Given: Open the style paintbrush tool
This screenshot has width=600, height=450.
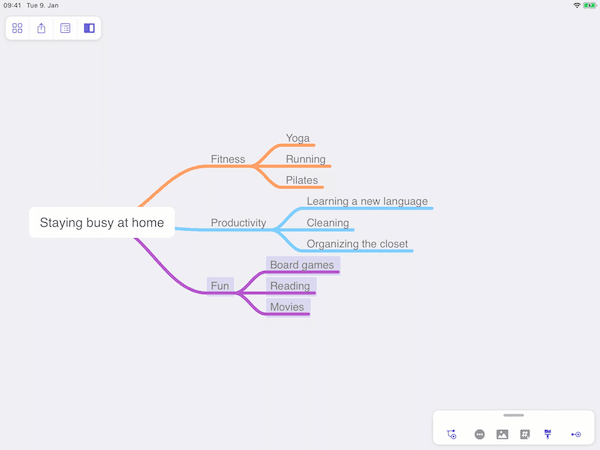Looking at the screenshot, I should [548, 434].
